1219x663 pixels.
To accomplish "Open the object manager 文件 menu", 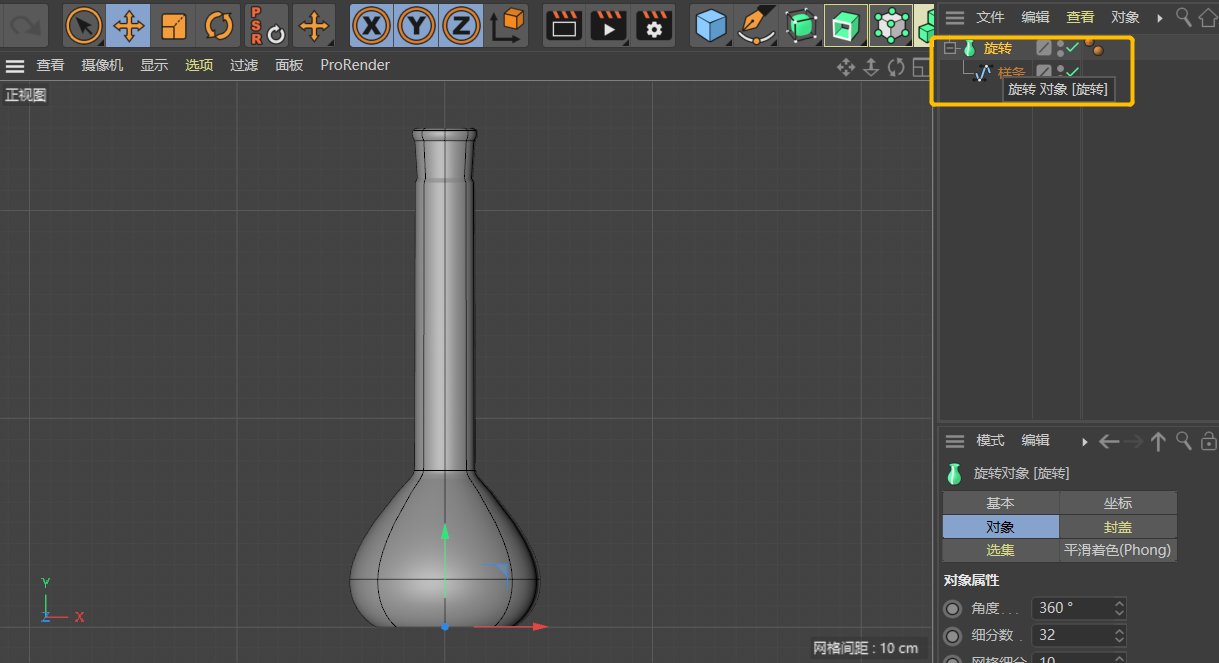I will pyautogui.click(x=990, y=17).
